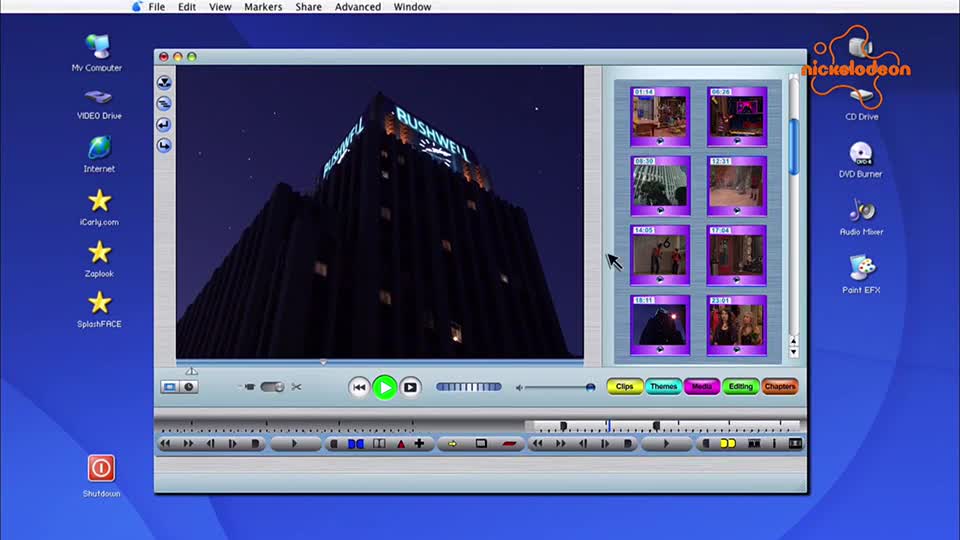The width and height of the screenshot is (960, 540).
Task: Open the Markers menu
Action: pyautogui.click(x=263, y=7)
